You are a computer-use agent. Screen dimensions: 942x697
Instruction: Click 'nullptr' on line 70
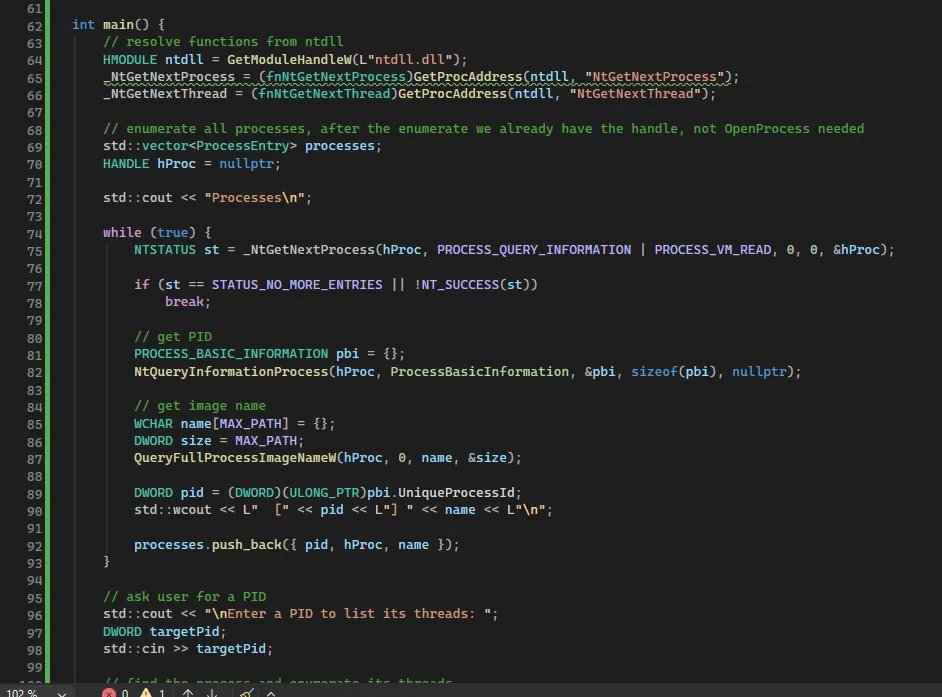click(x=246, y=163)
